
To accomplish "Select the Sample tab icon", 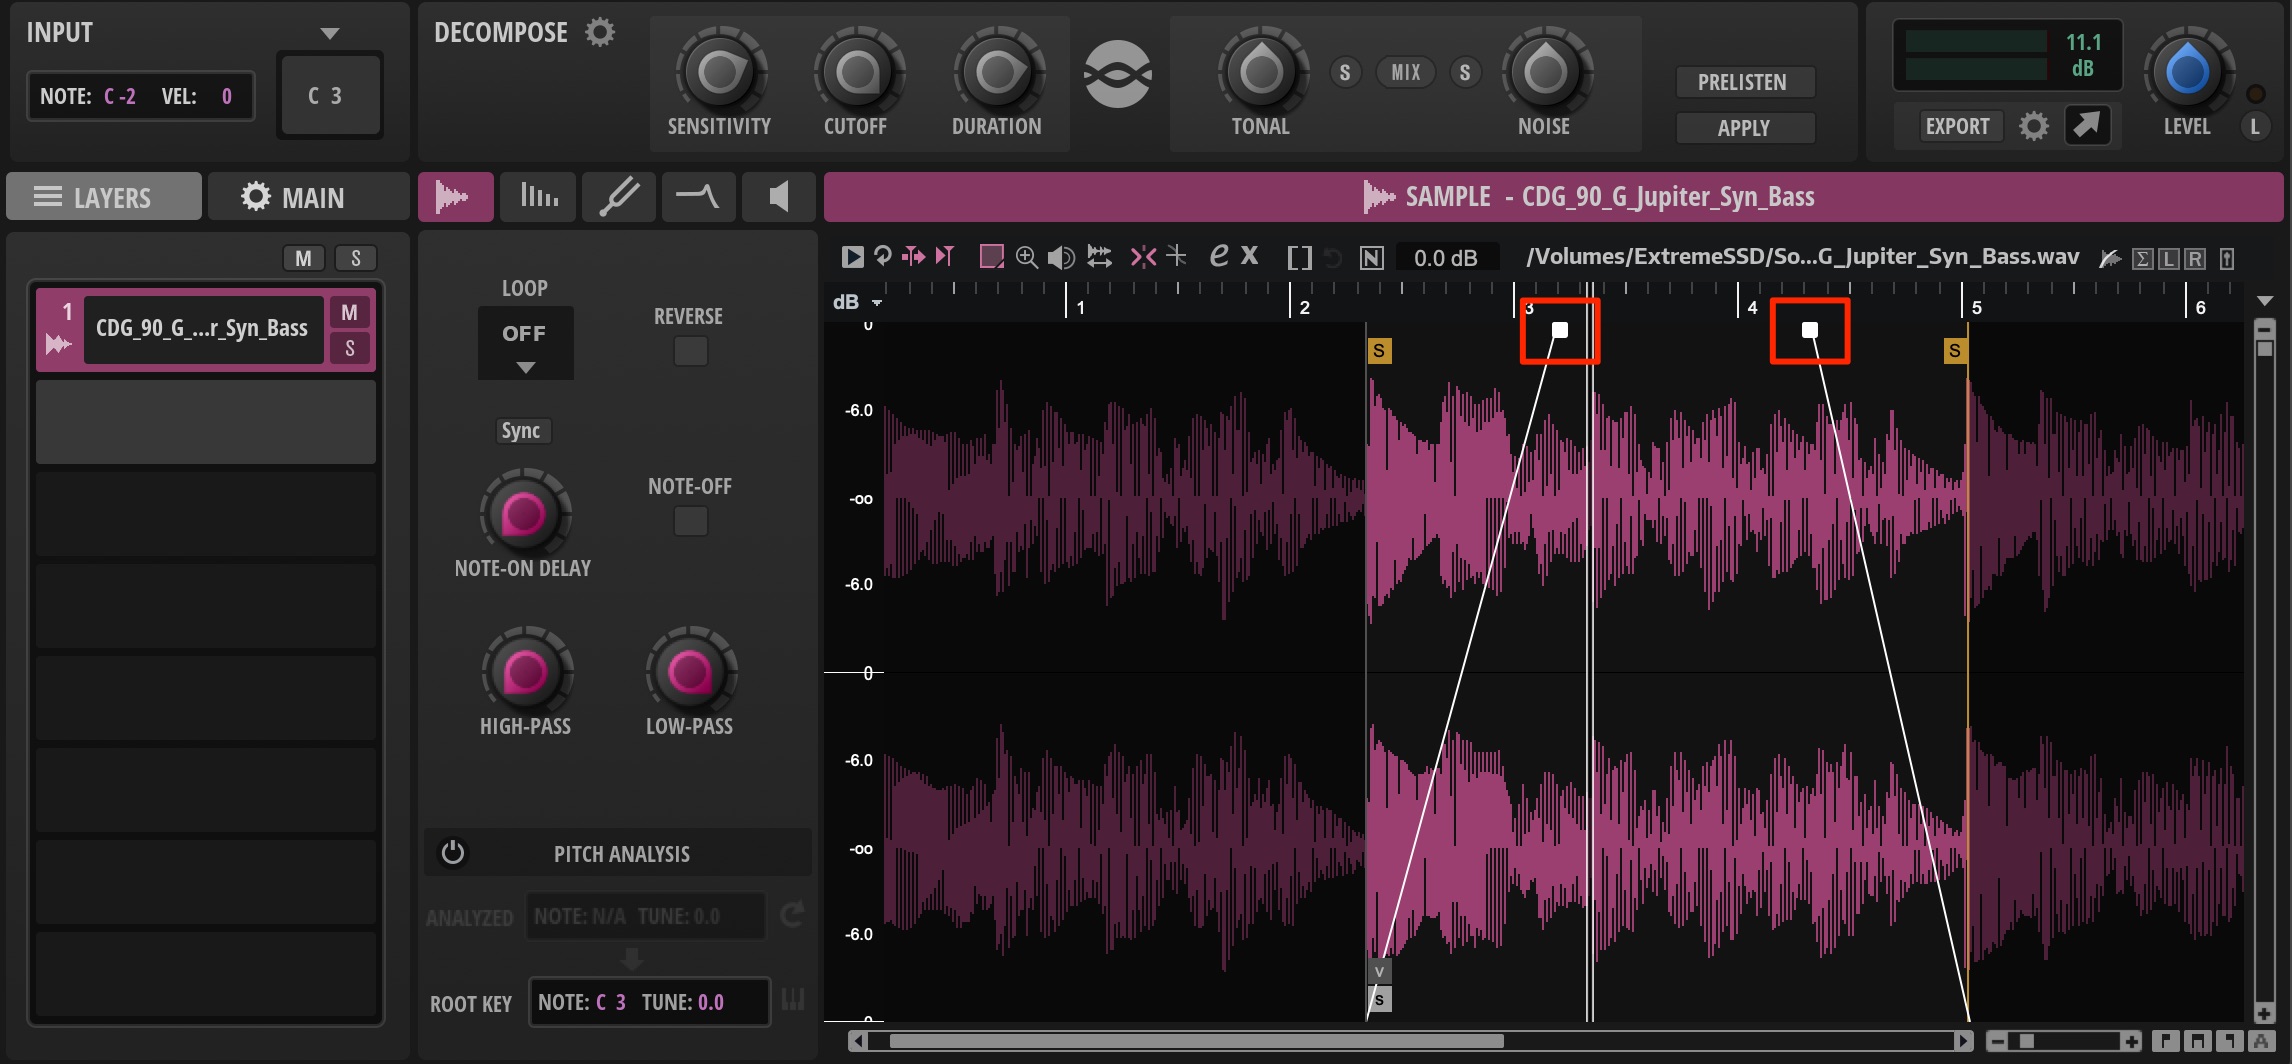I will click(455, 196).
